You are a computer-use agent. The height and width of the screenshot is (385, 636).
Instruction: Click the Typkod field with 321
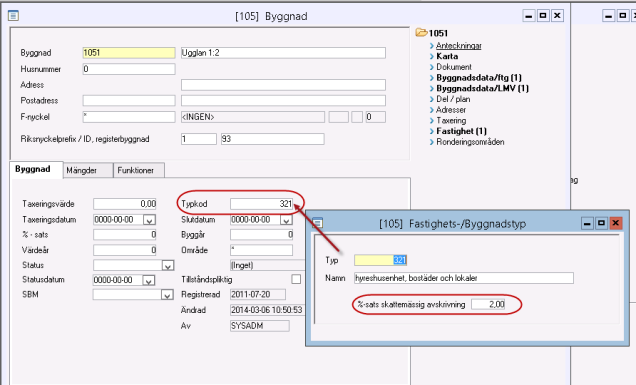(261, 204)
